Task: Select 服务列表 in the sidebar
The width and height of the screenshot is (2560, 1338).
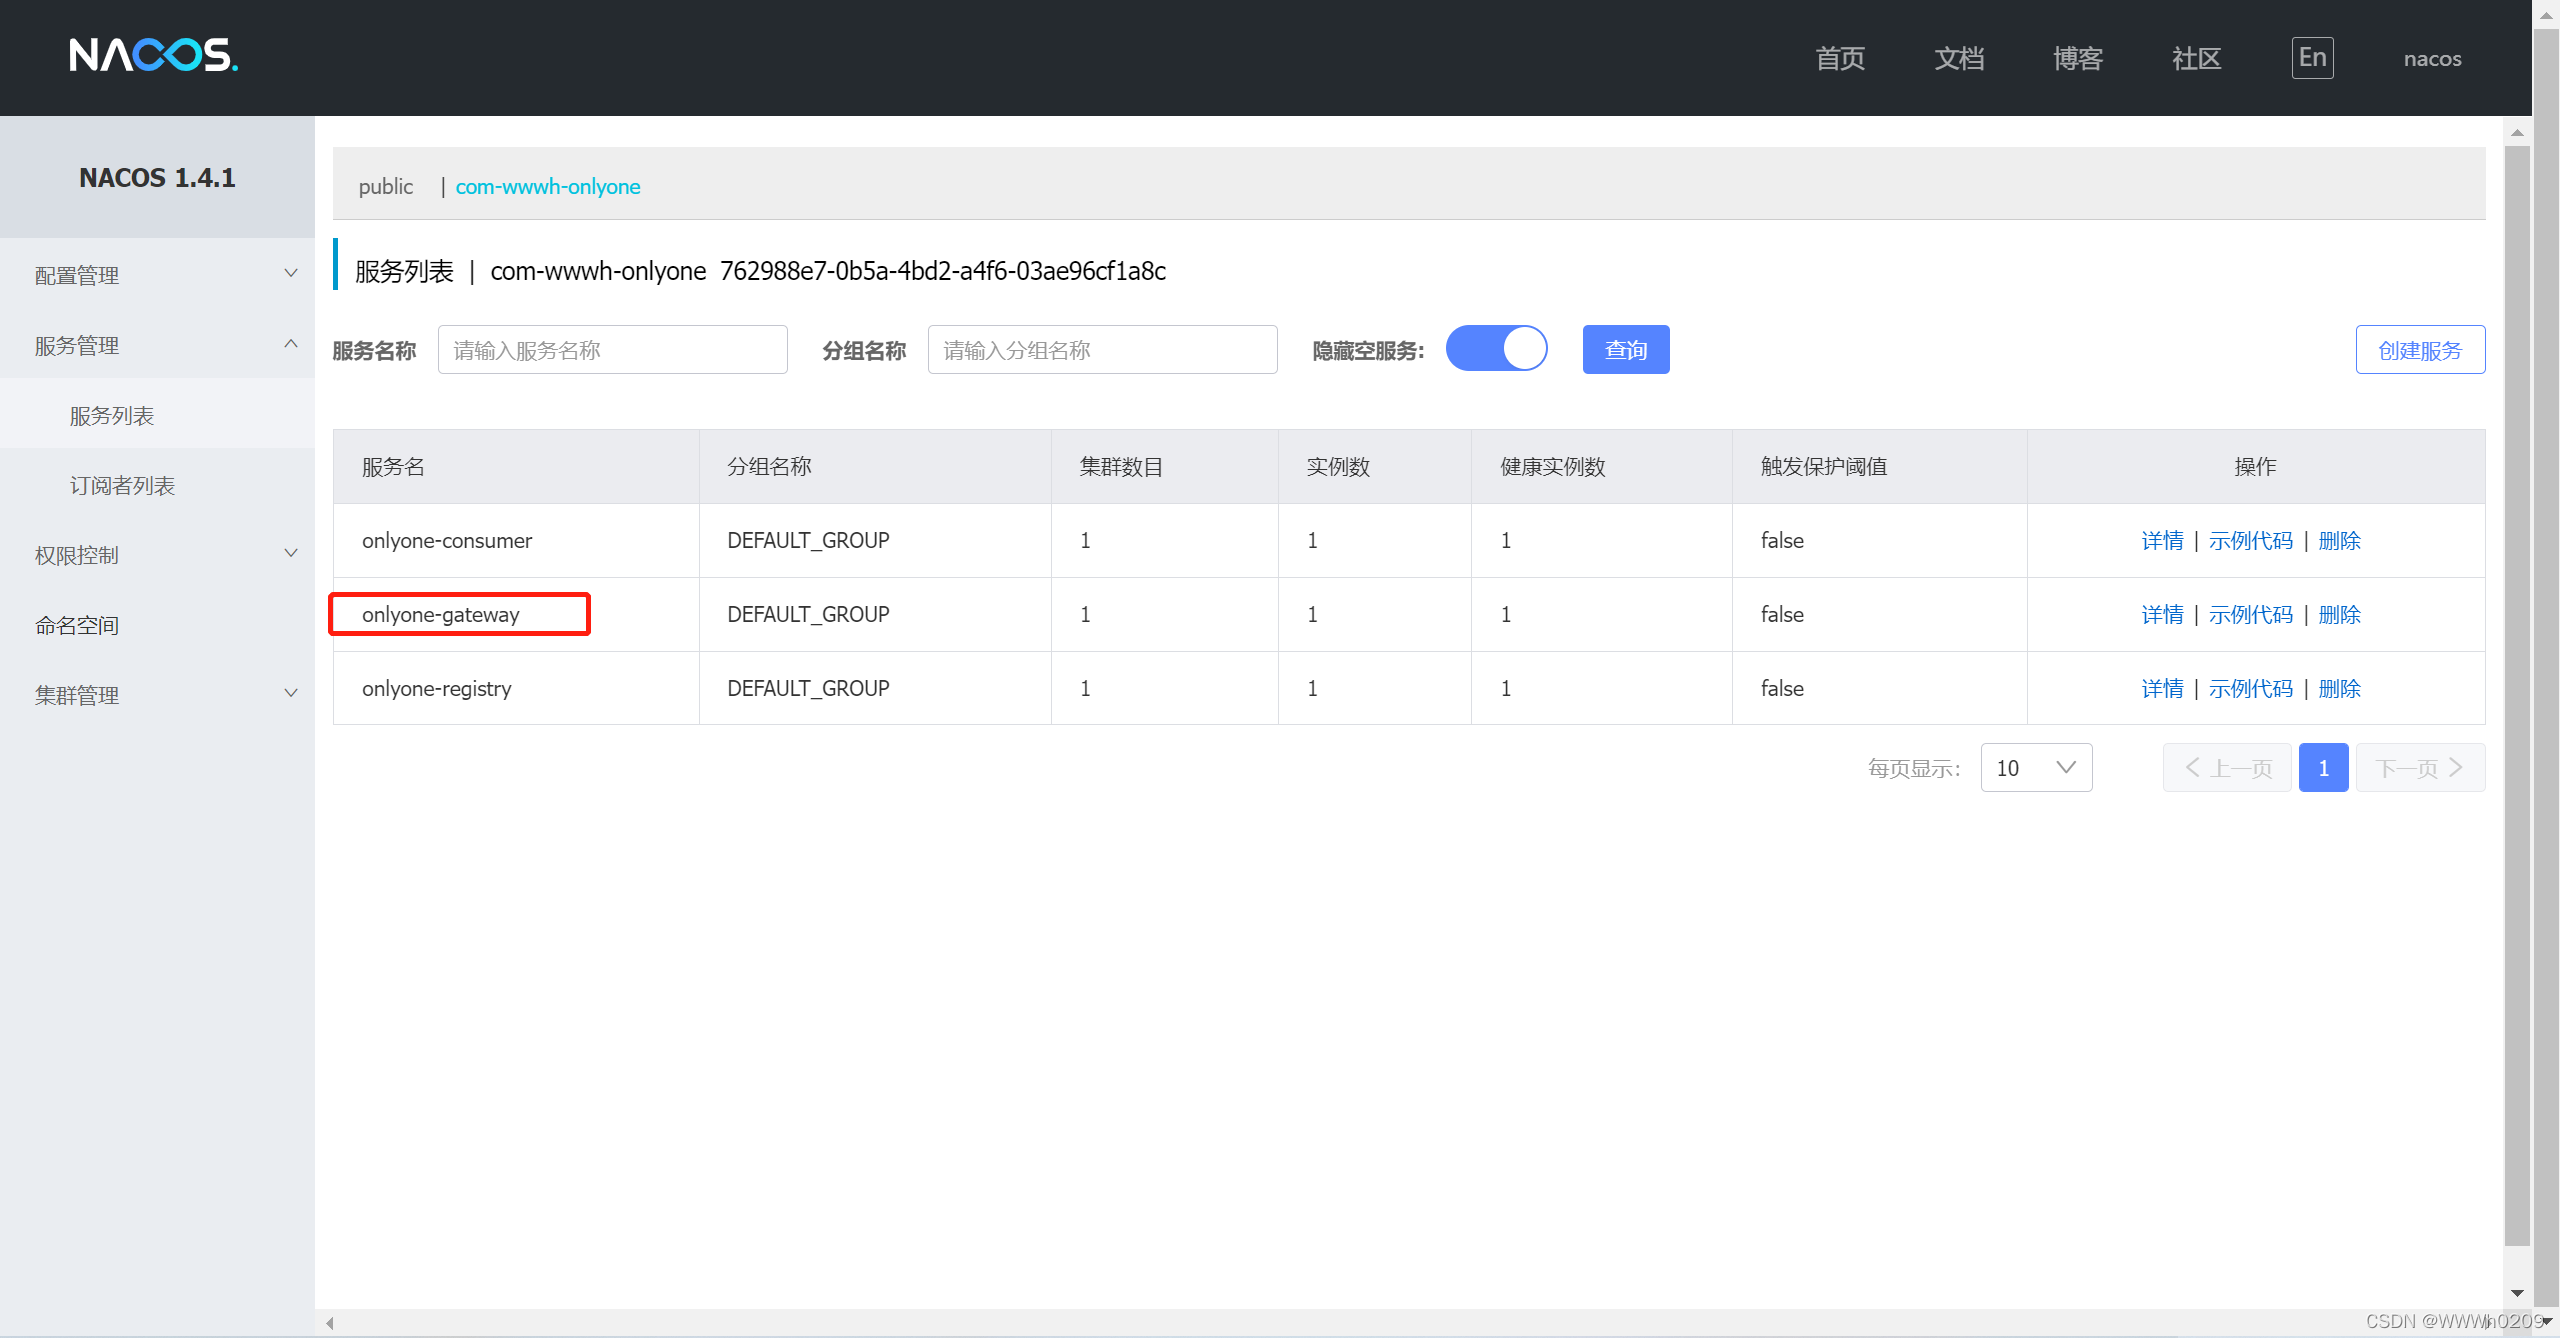Action: click(x=157, y=415)
